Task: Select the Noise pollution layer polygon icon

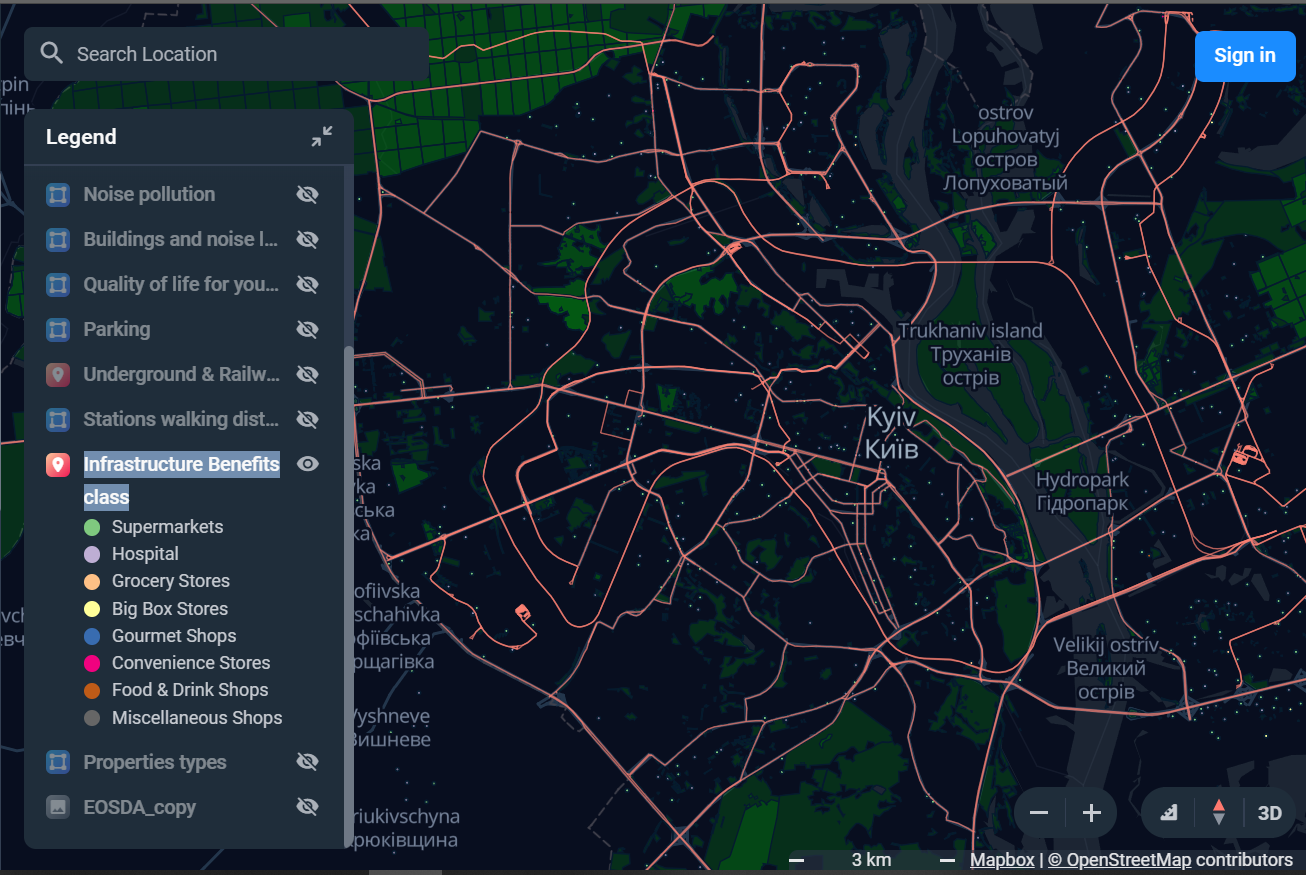Action: point(57,194)
